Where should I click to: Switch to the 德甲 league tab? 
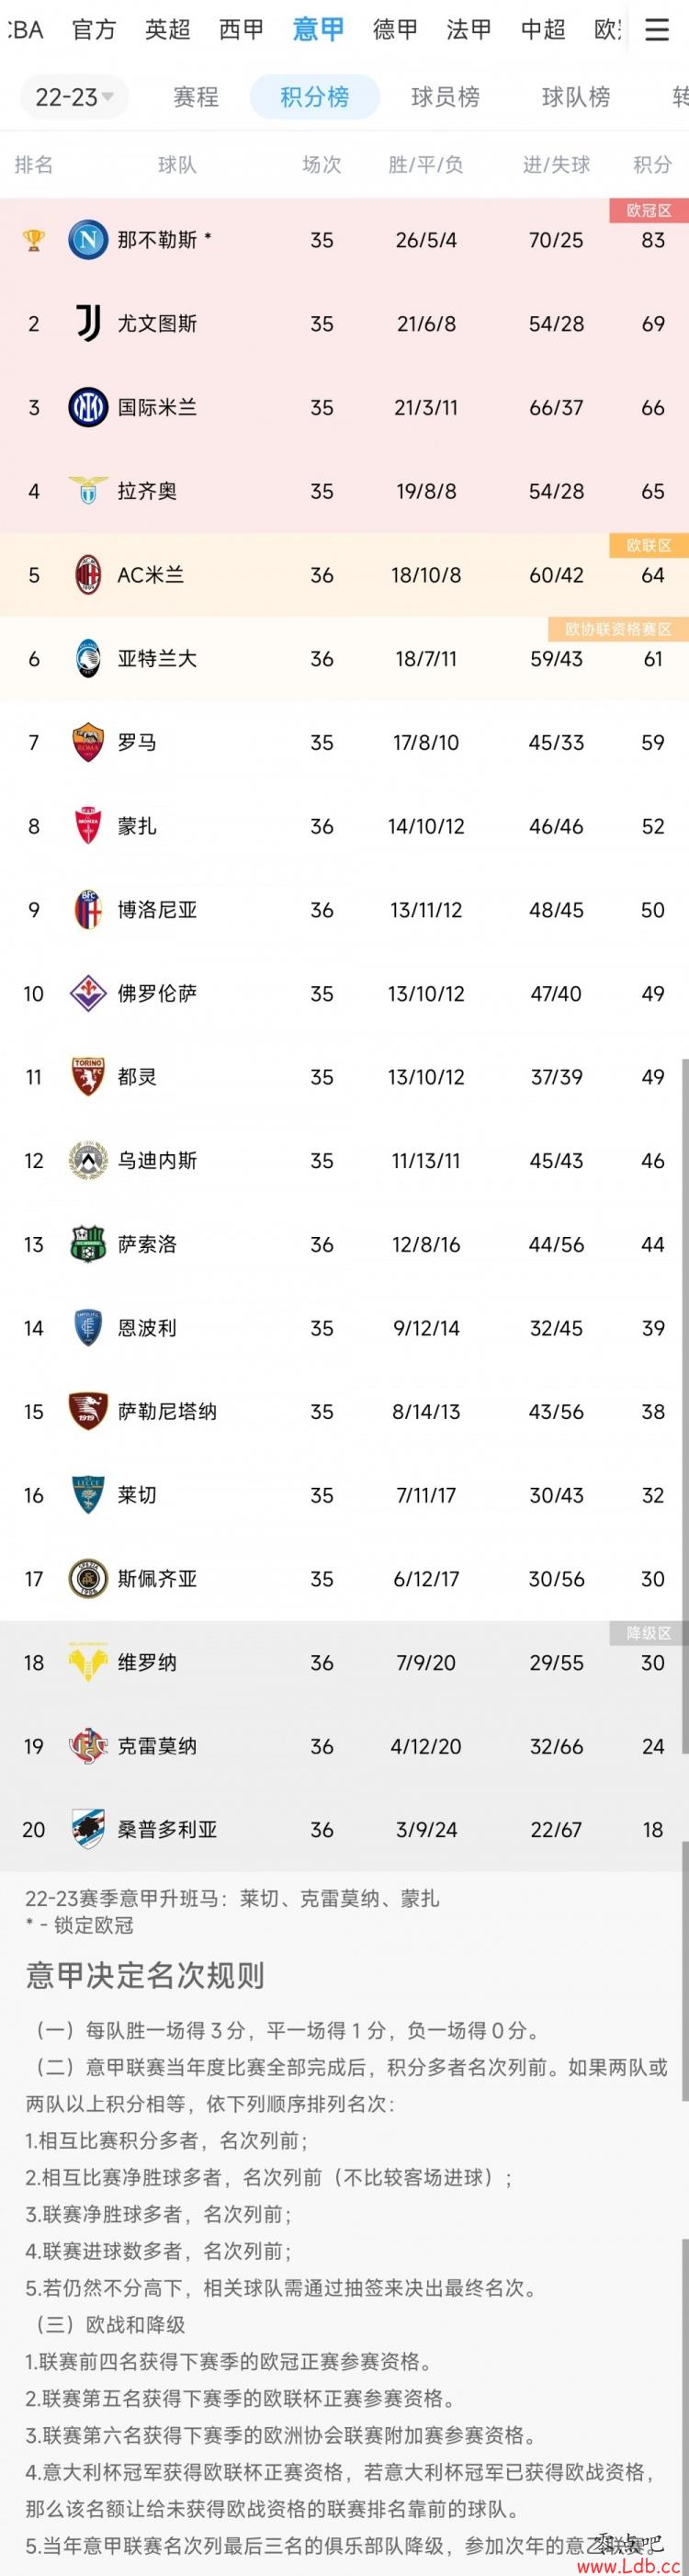point(394,30)
